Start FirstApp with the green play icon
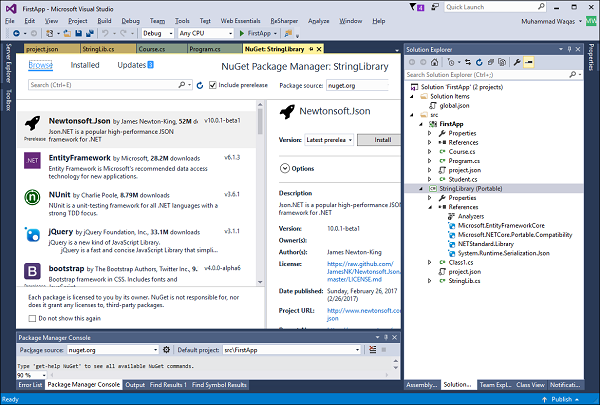The height and width of the screenshot is (405, 600). coord(242,33)
